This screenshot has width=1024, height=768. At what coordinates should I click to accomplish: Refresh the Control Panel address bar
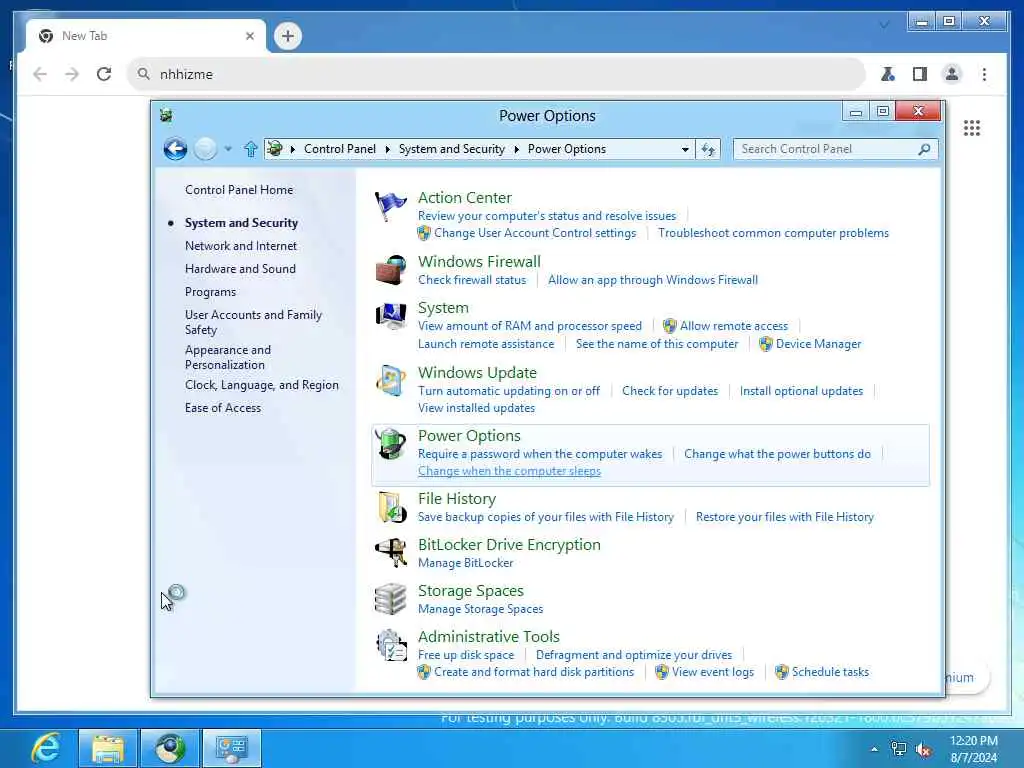coord(708,150)
